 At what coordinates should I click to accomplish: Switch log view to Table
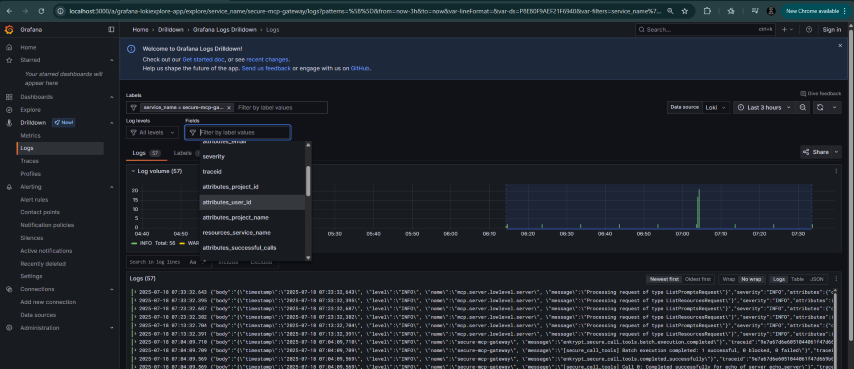click(x=797, y=279)
